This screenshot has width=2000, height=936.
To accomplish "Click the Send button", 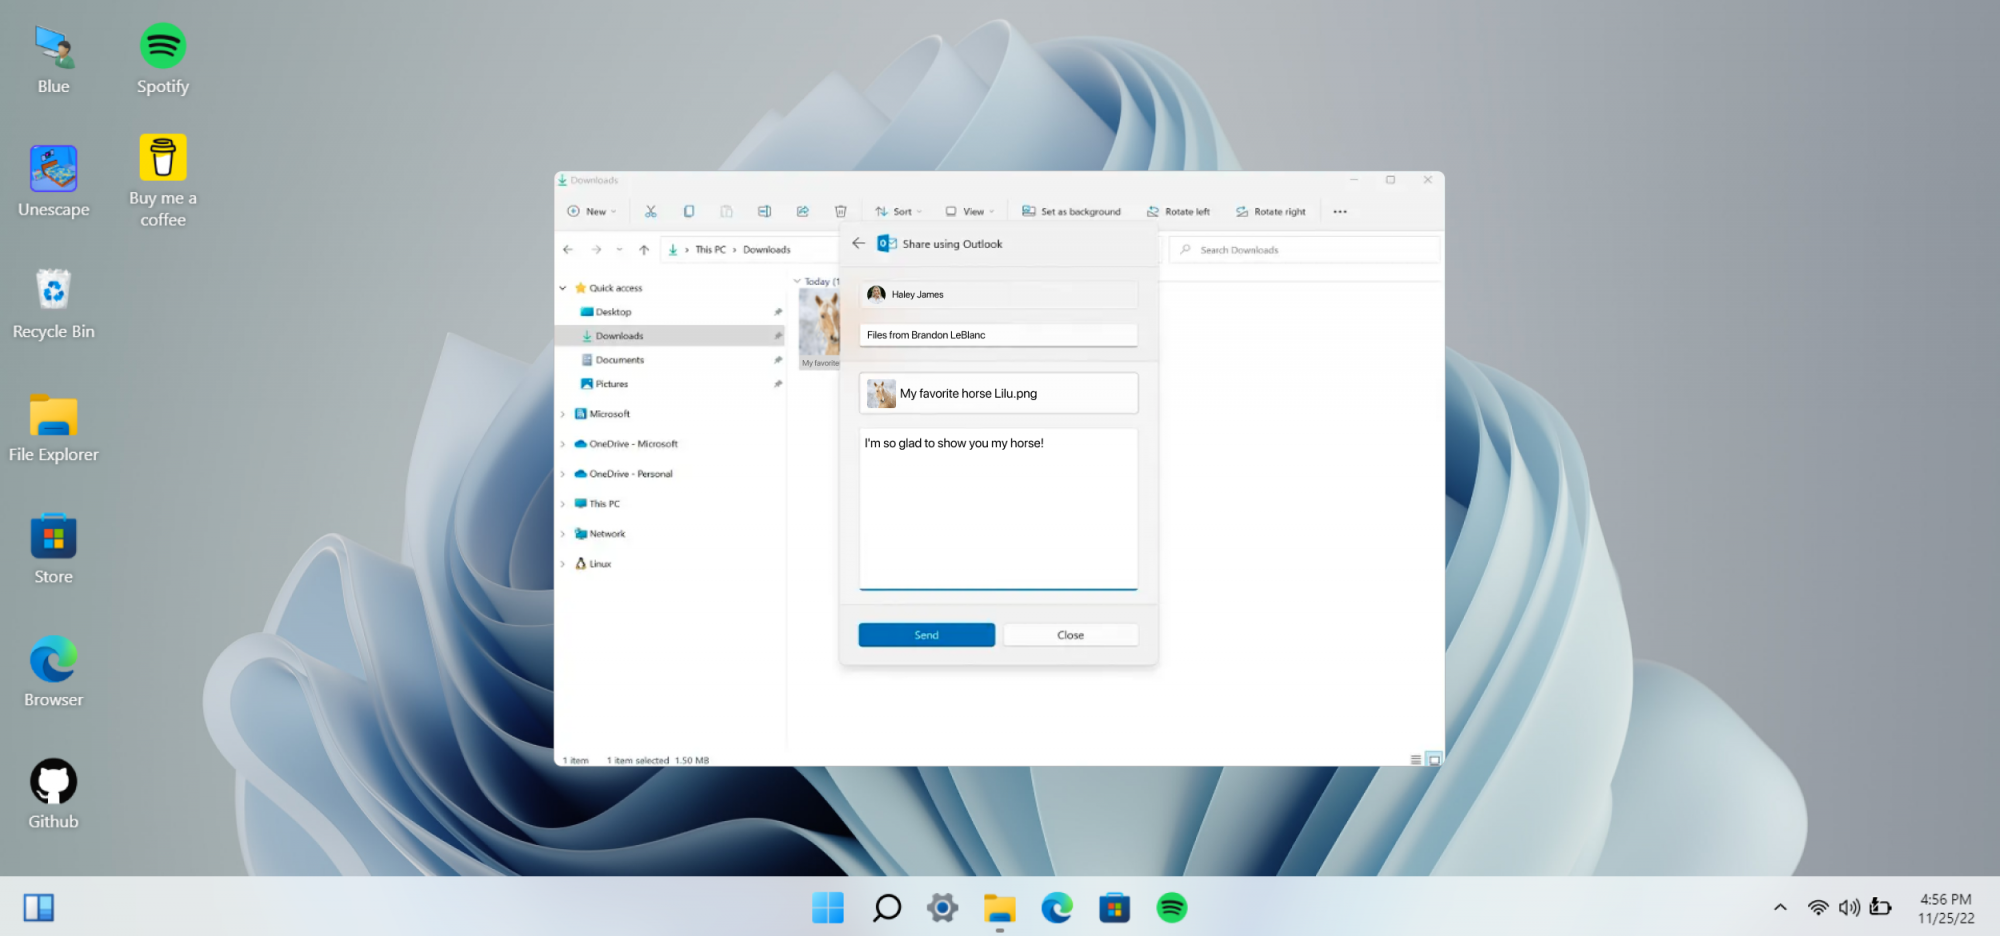I will tap(926, 635).
